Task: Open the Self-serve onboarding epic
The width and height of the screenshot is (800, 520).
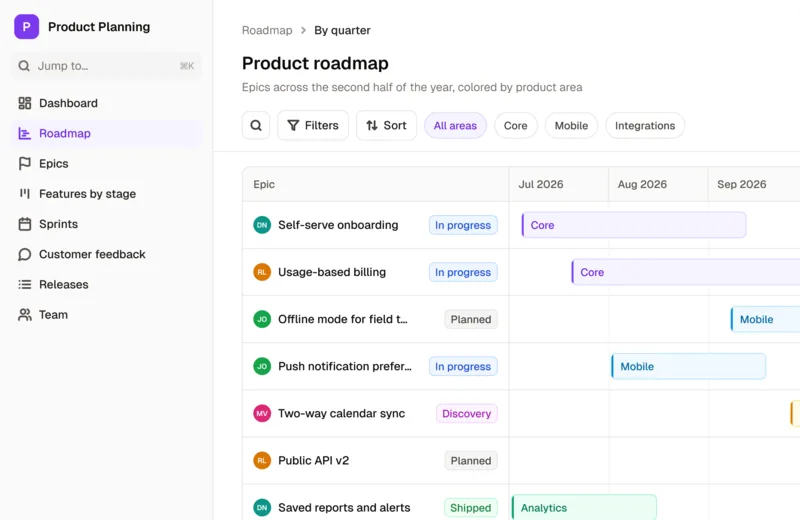Action: coord(338,225)
